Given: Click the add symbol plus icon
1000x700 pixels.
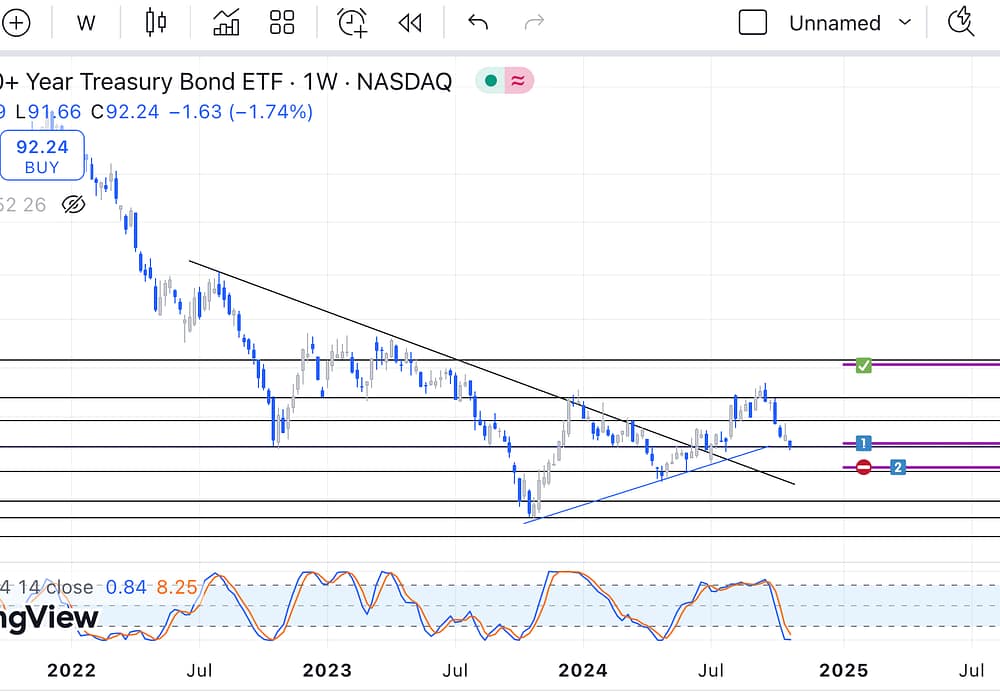Looking at the screenshot, I should pyautogui.click(x=15, y=23).
